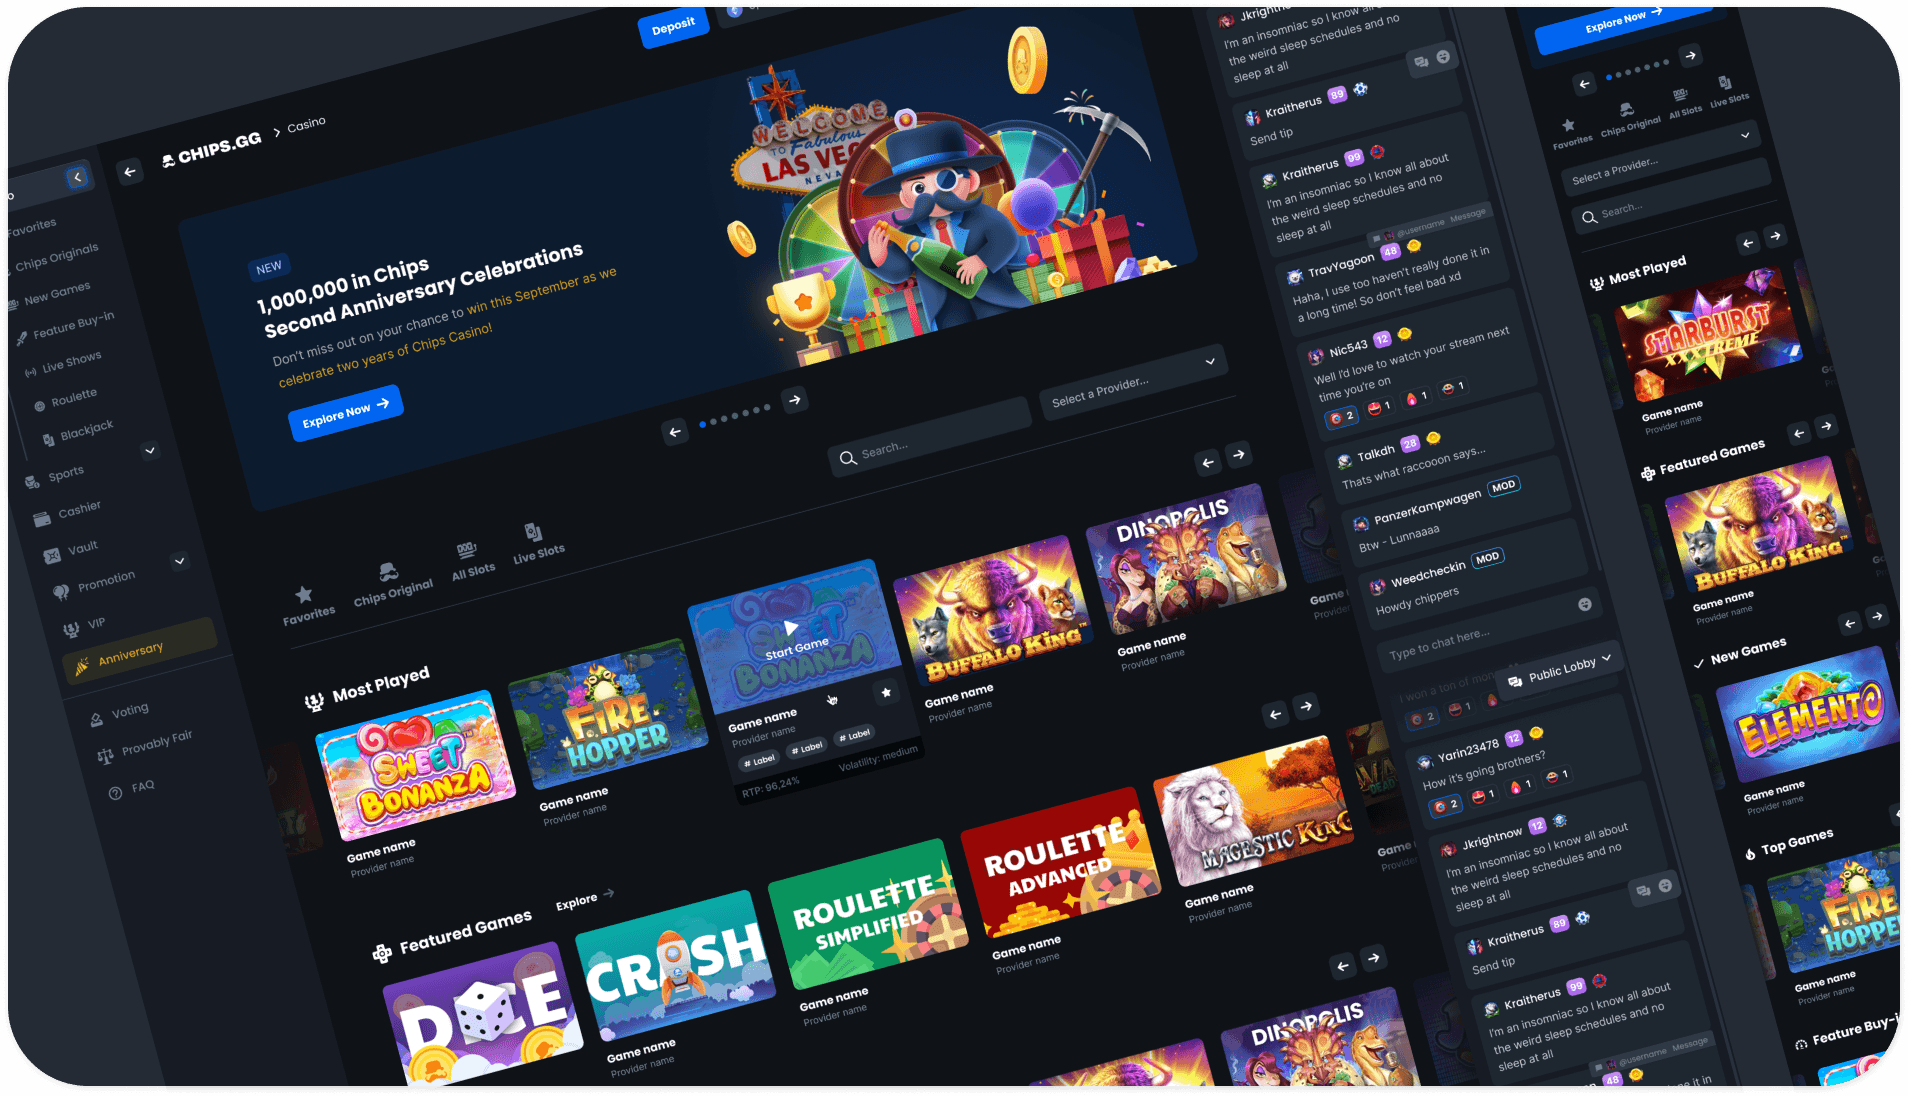
Task: Go to previous banner slide arrow
Action: 675,432
